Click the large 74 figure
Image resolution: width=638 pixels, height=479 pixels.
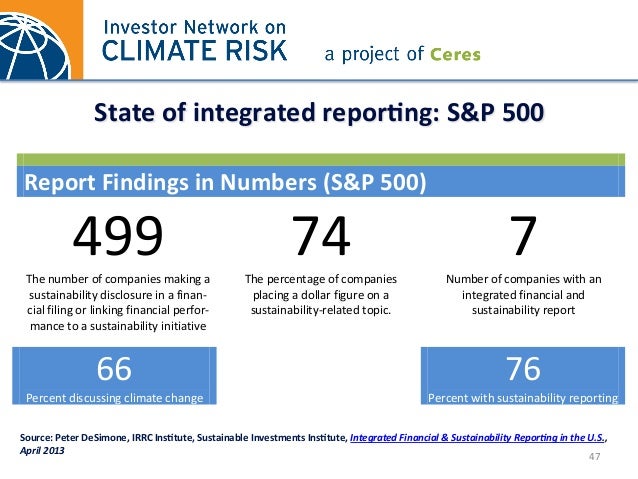click(321, 236)
